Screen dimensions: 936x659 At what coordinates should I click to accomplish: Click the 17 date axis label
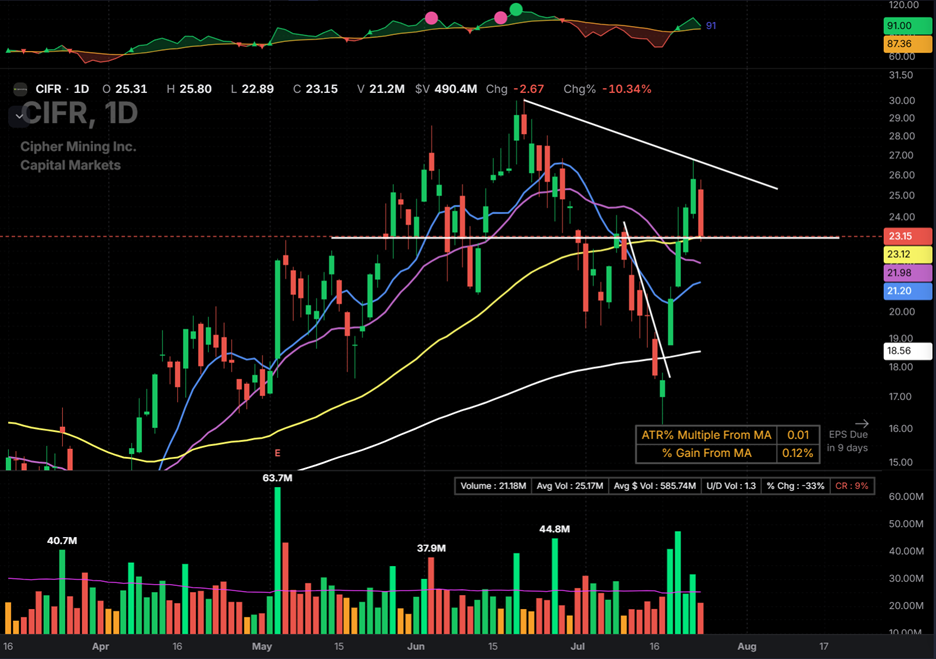click(x=824, y=646)
